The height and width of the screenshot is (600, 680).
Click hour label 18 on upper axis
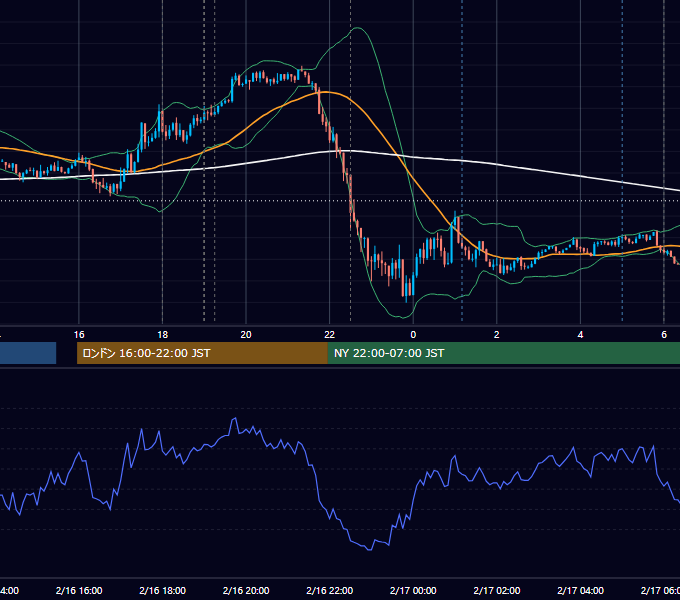(x=163, y=335)
